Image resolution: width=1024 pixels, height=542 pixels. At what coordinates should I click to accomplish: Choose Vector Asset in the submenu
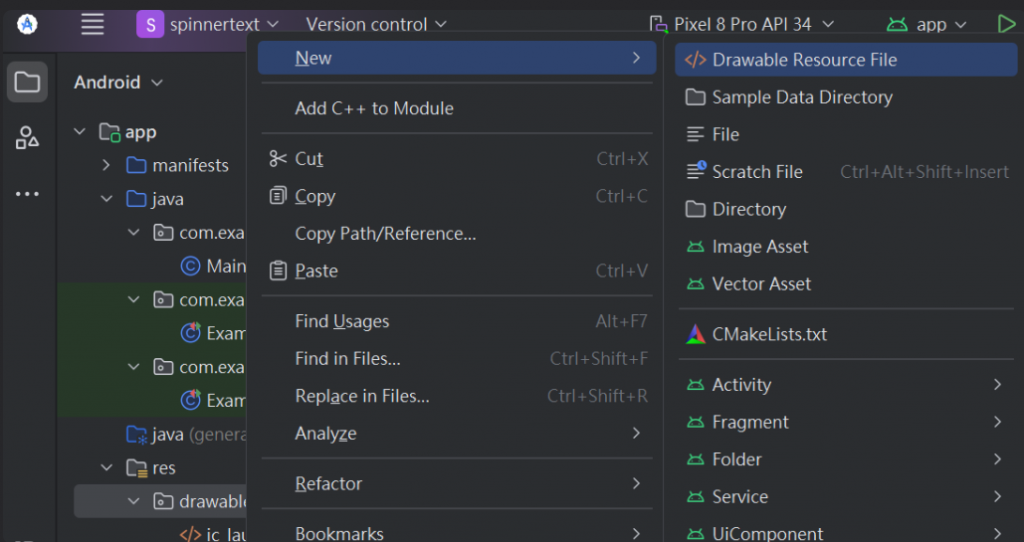[761, 284]
